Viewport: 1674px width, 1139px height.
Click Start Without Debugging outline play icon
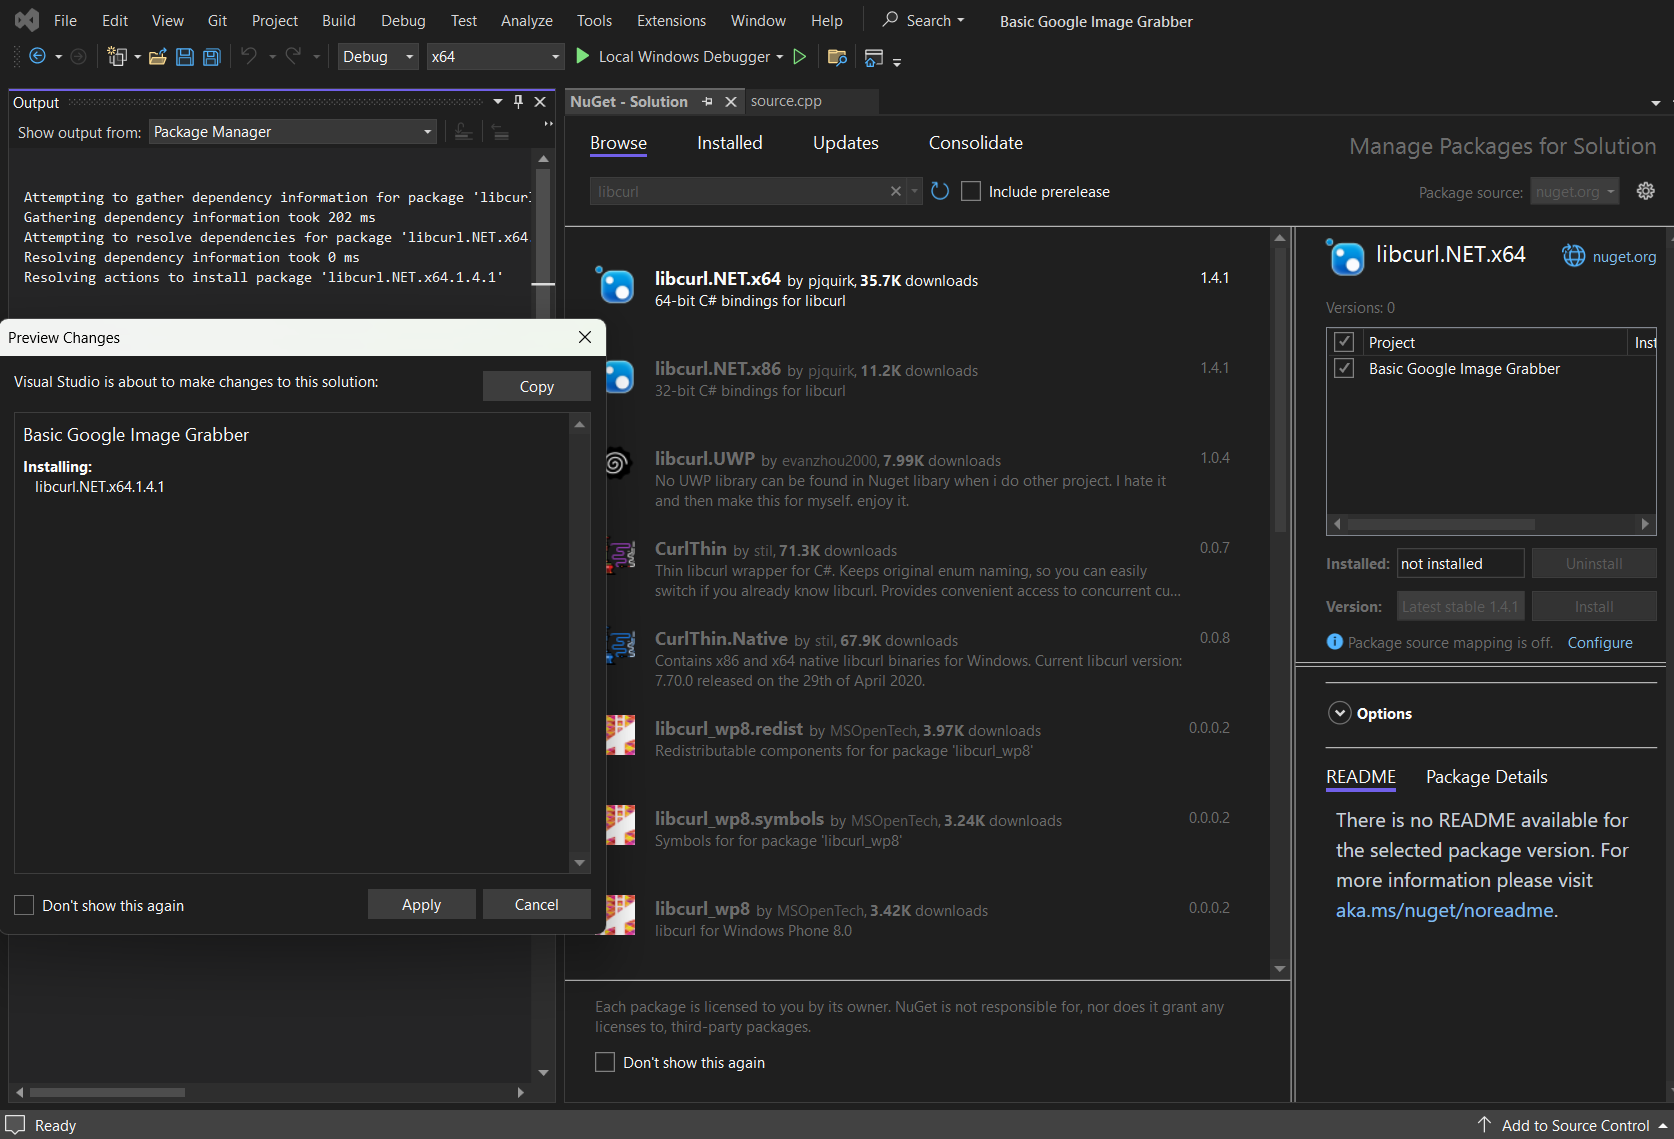click(799, 57)
